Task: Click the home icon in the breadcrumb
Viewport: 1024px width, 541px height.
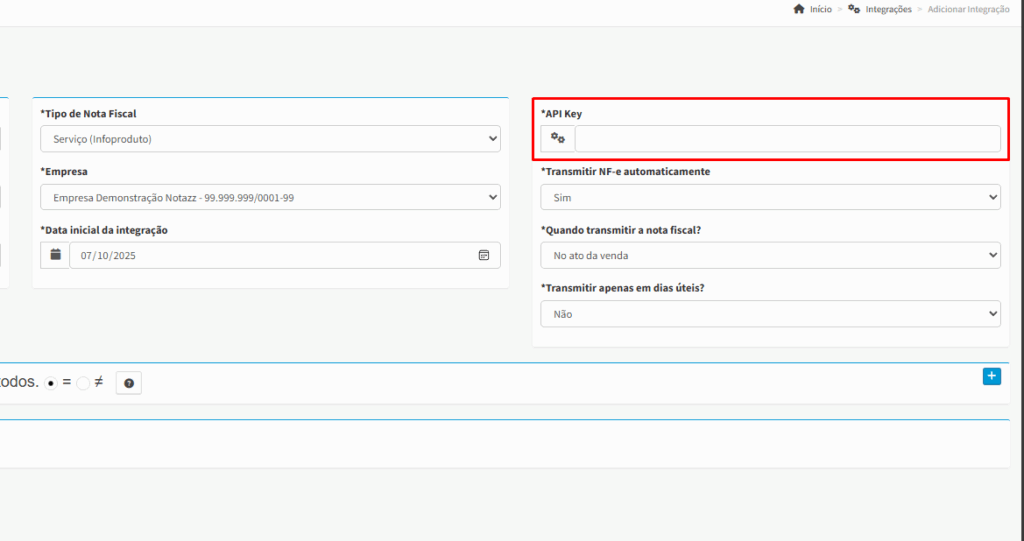Action: coord(798,9)
